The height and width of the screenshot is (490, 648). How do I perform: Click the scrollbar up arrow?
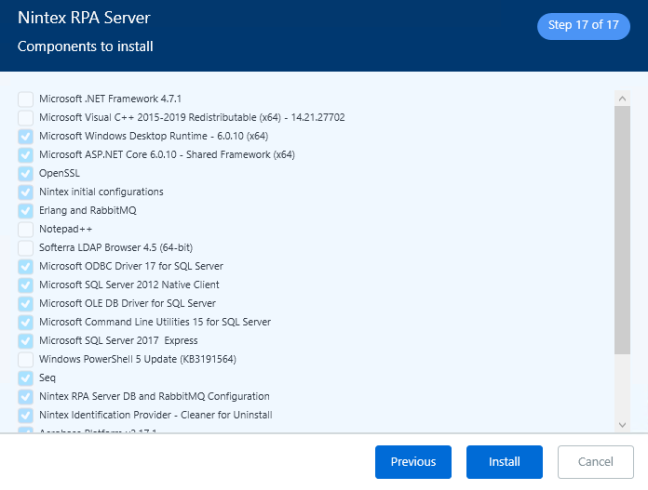pyautogui.click(x=622, y=98)
